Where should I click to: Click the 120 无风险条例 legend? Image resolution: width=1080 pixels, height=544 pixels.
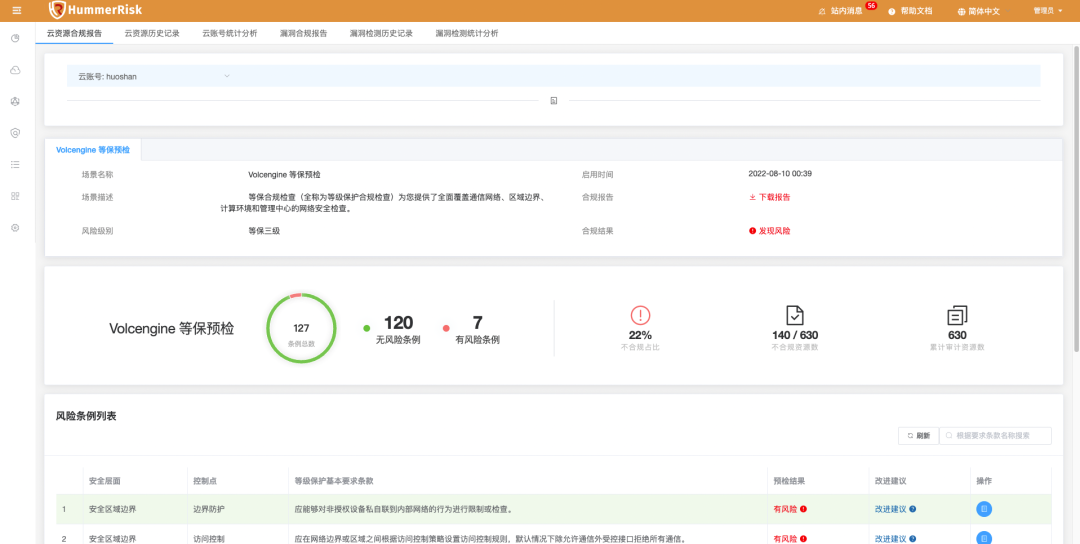point(393,329)
